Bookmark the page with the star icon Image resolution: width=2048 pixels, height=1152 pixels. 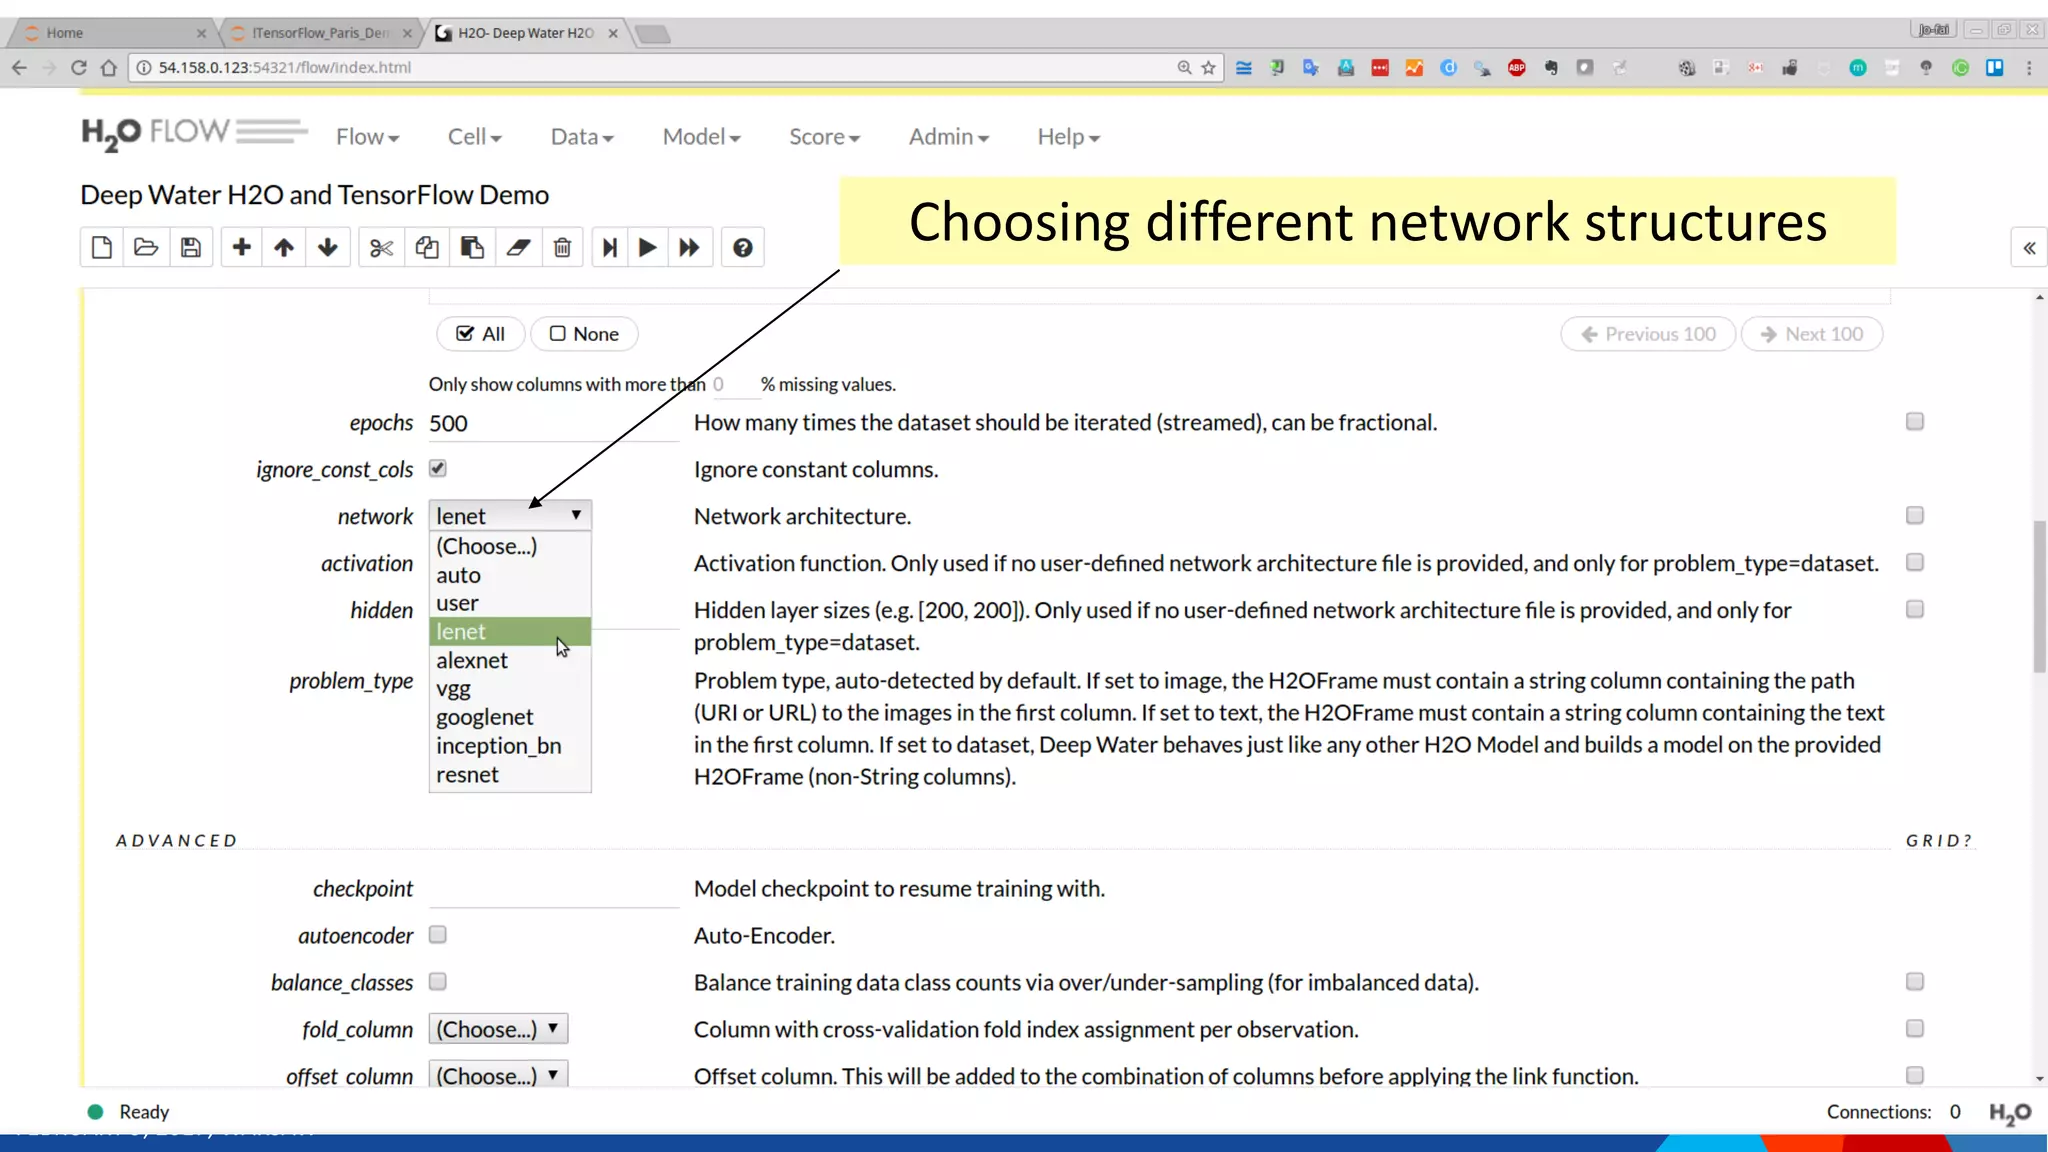(1209, 68)
